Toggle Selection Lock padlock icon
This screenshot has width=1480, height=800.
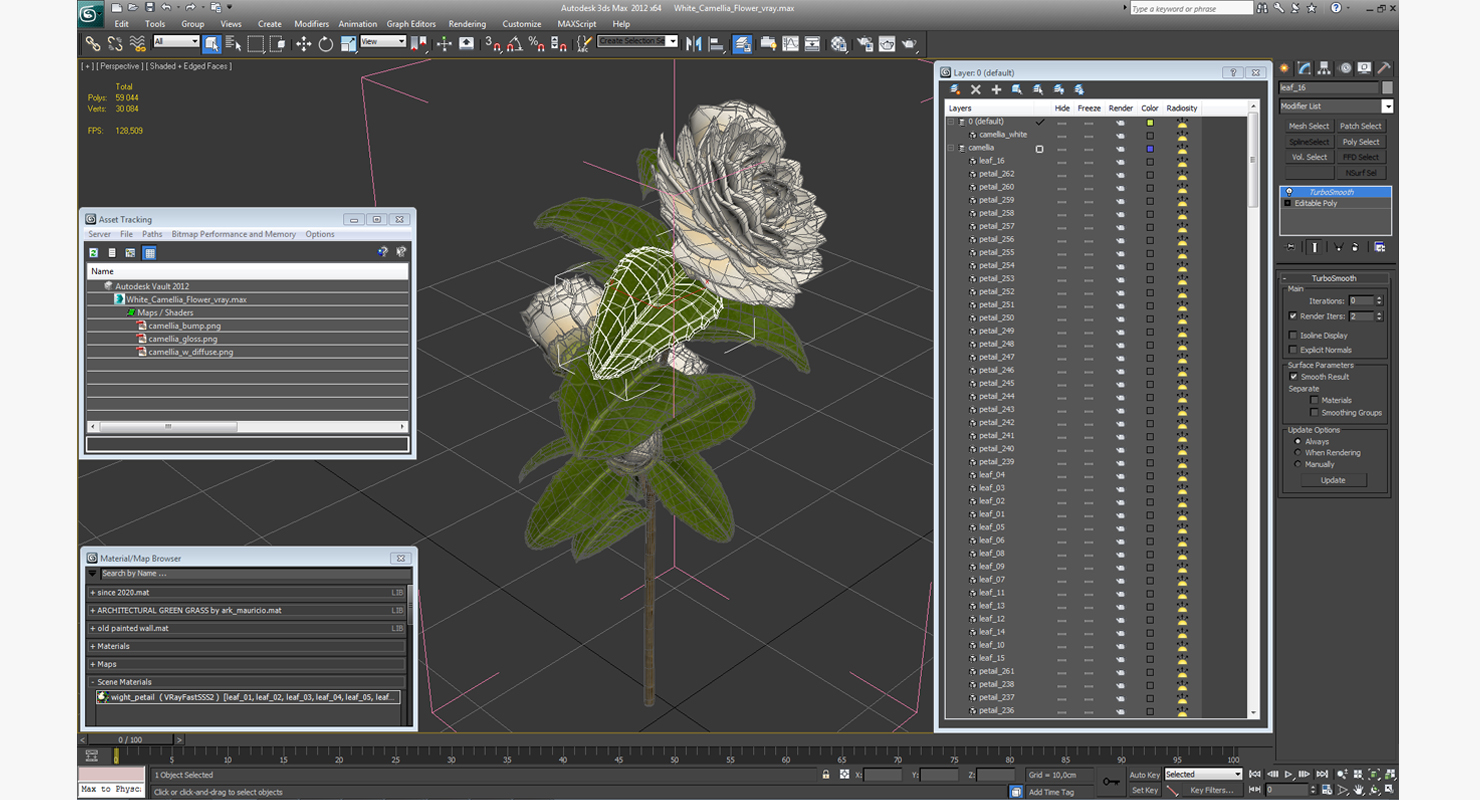[x=825, y=775]
